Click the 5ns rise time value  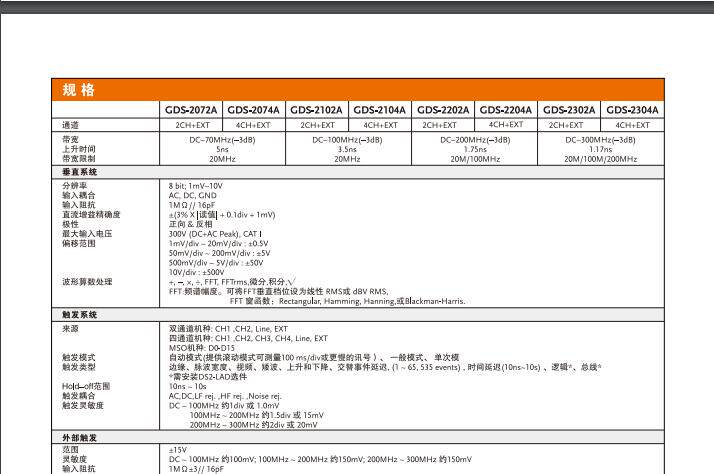(x=222, y=149)
